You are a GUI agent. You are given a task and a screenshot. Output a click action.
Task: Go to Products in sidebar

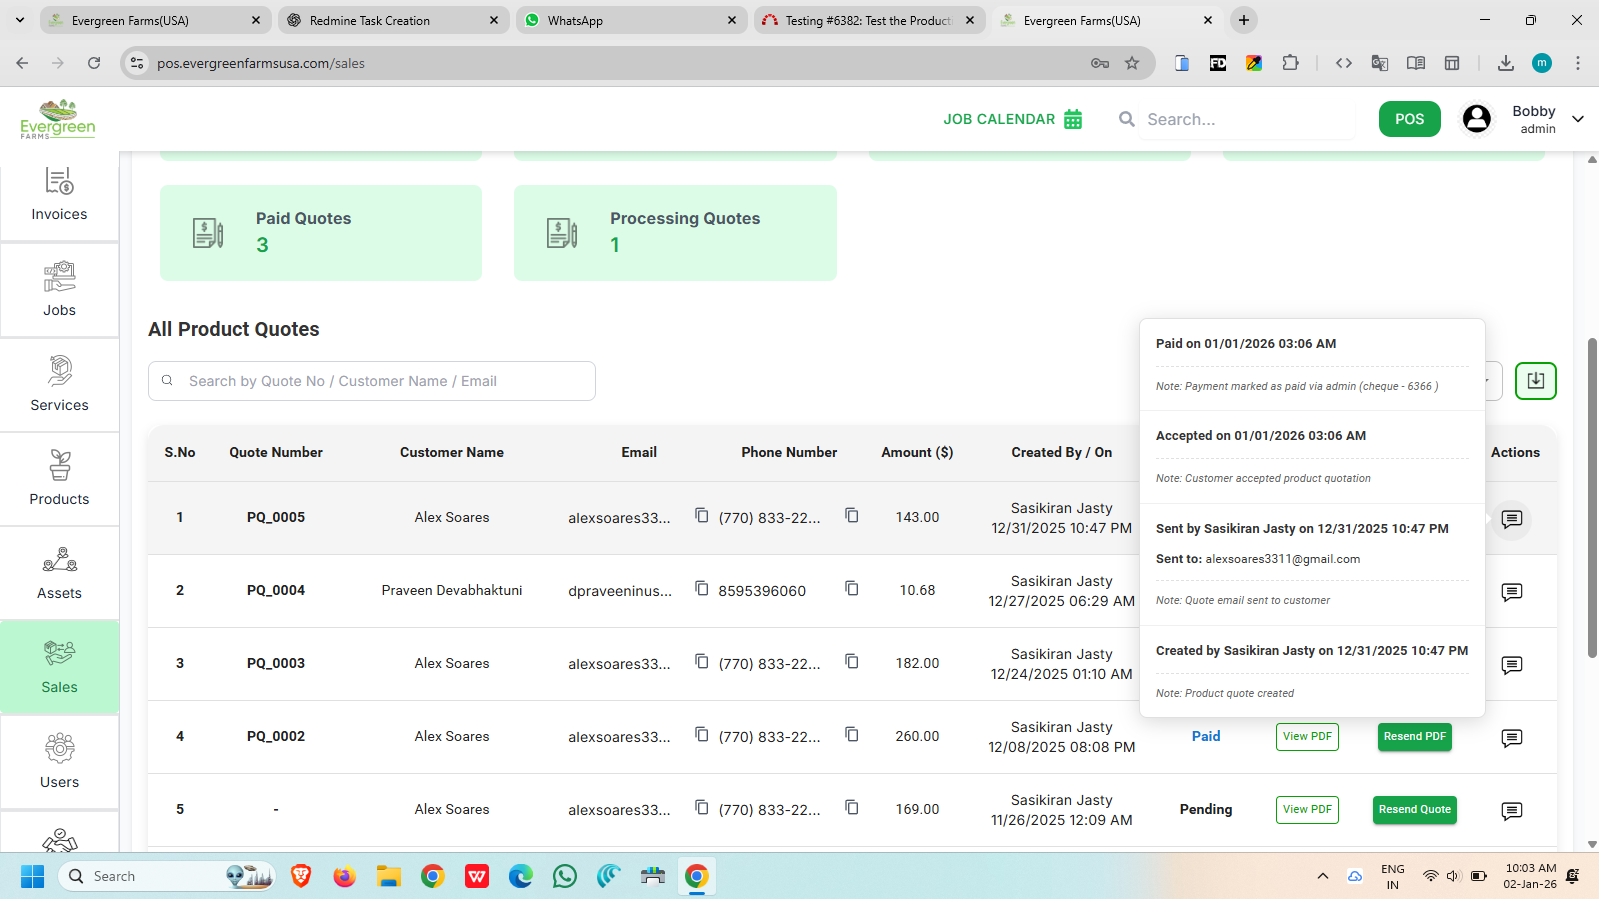click(59, 479)
